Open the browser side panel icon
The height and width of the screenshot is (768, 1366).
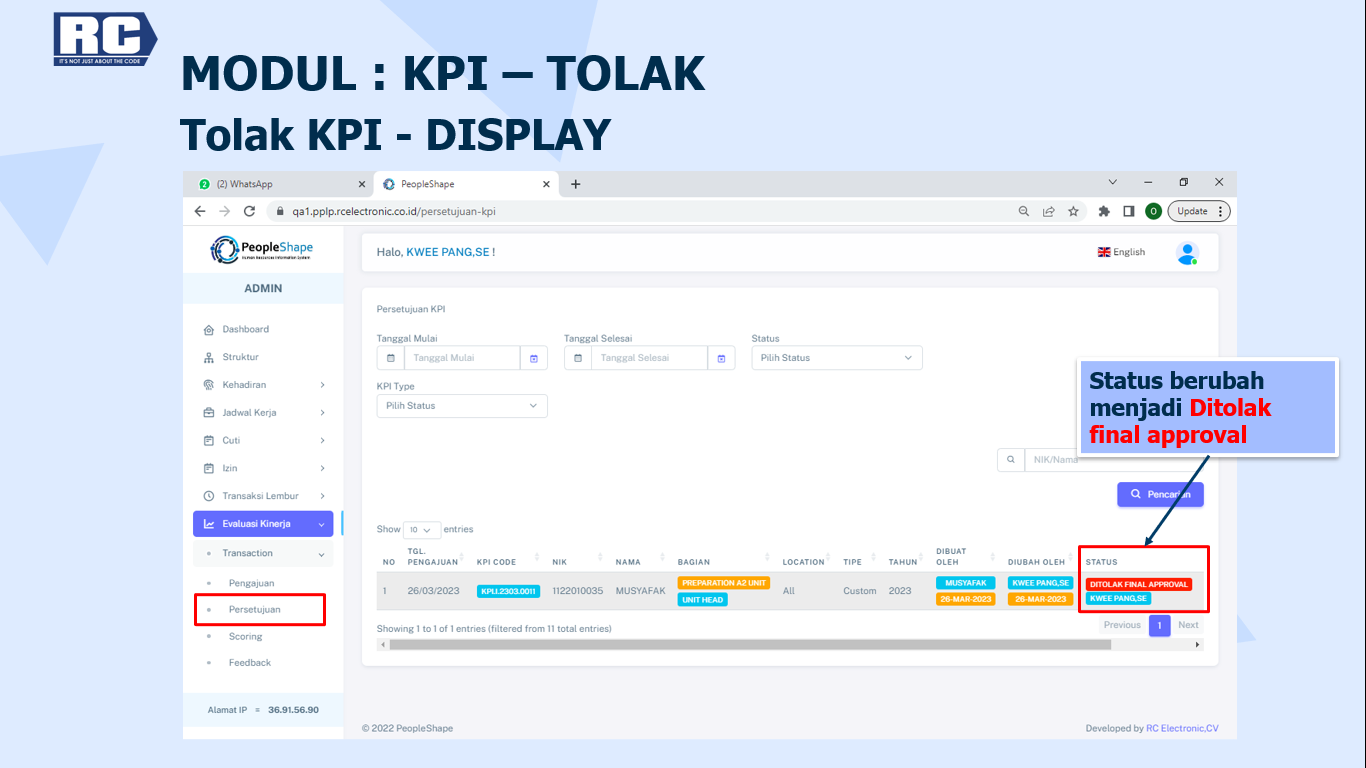(1128, 211)
